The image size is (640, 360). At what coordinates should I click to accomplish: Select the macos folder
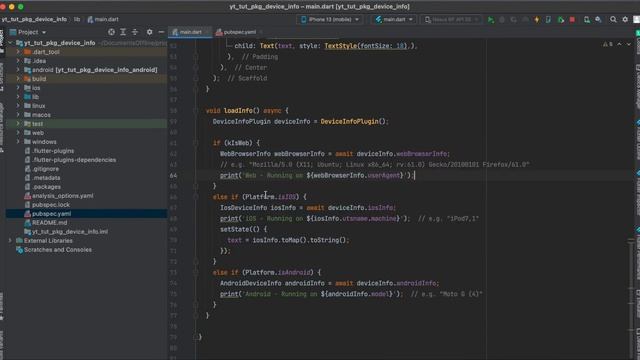click(x=37, y=115)
